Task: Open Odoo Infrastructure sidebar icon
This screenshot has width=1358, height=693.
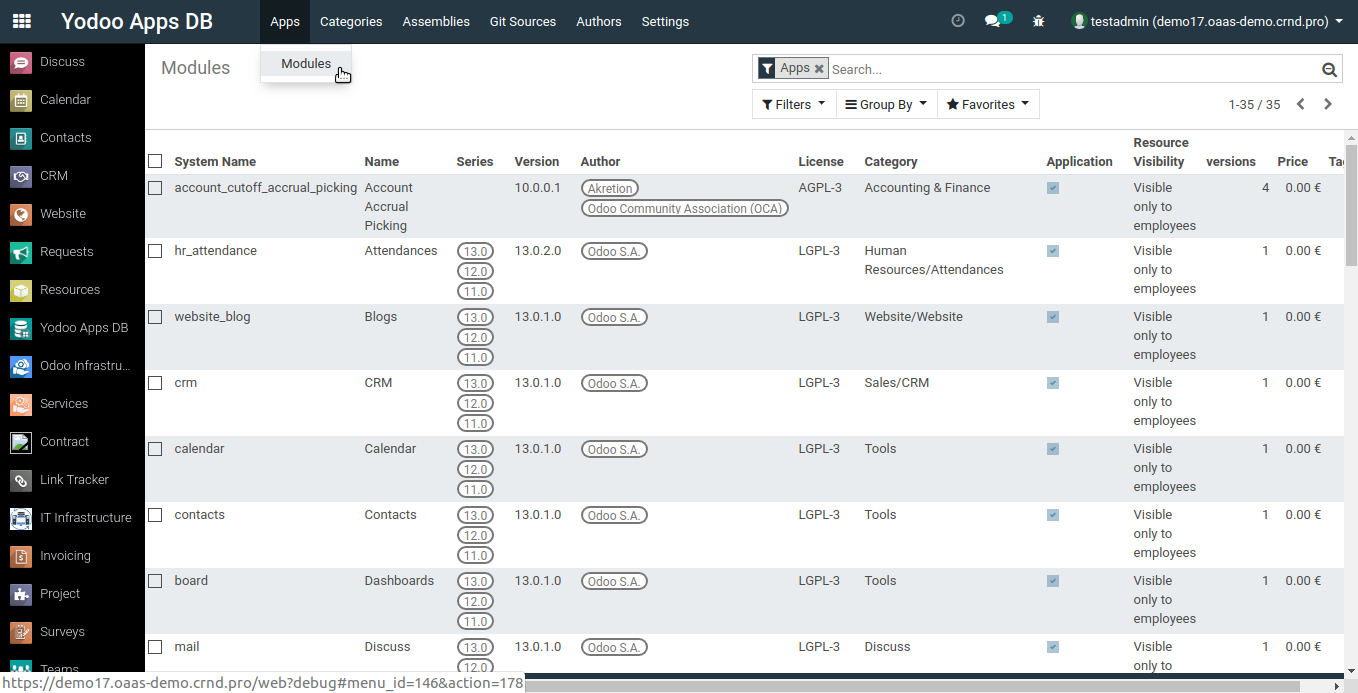Action: [x=21, y=366]
